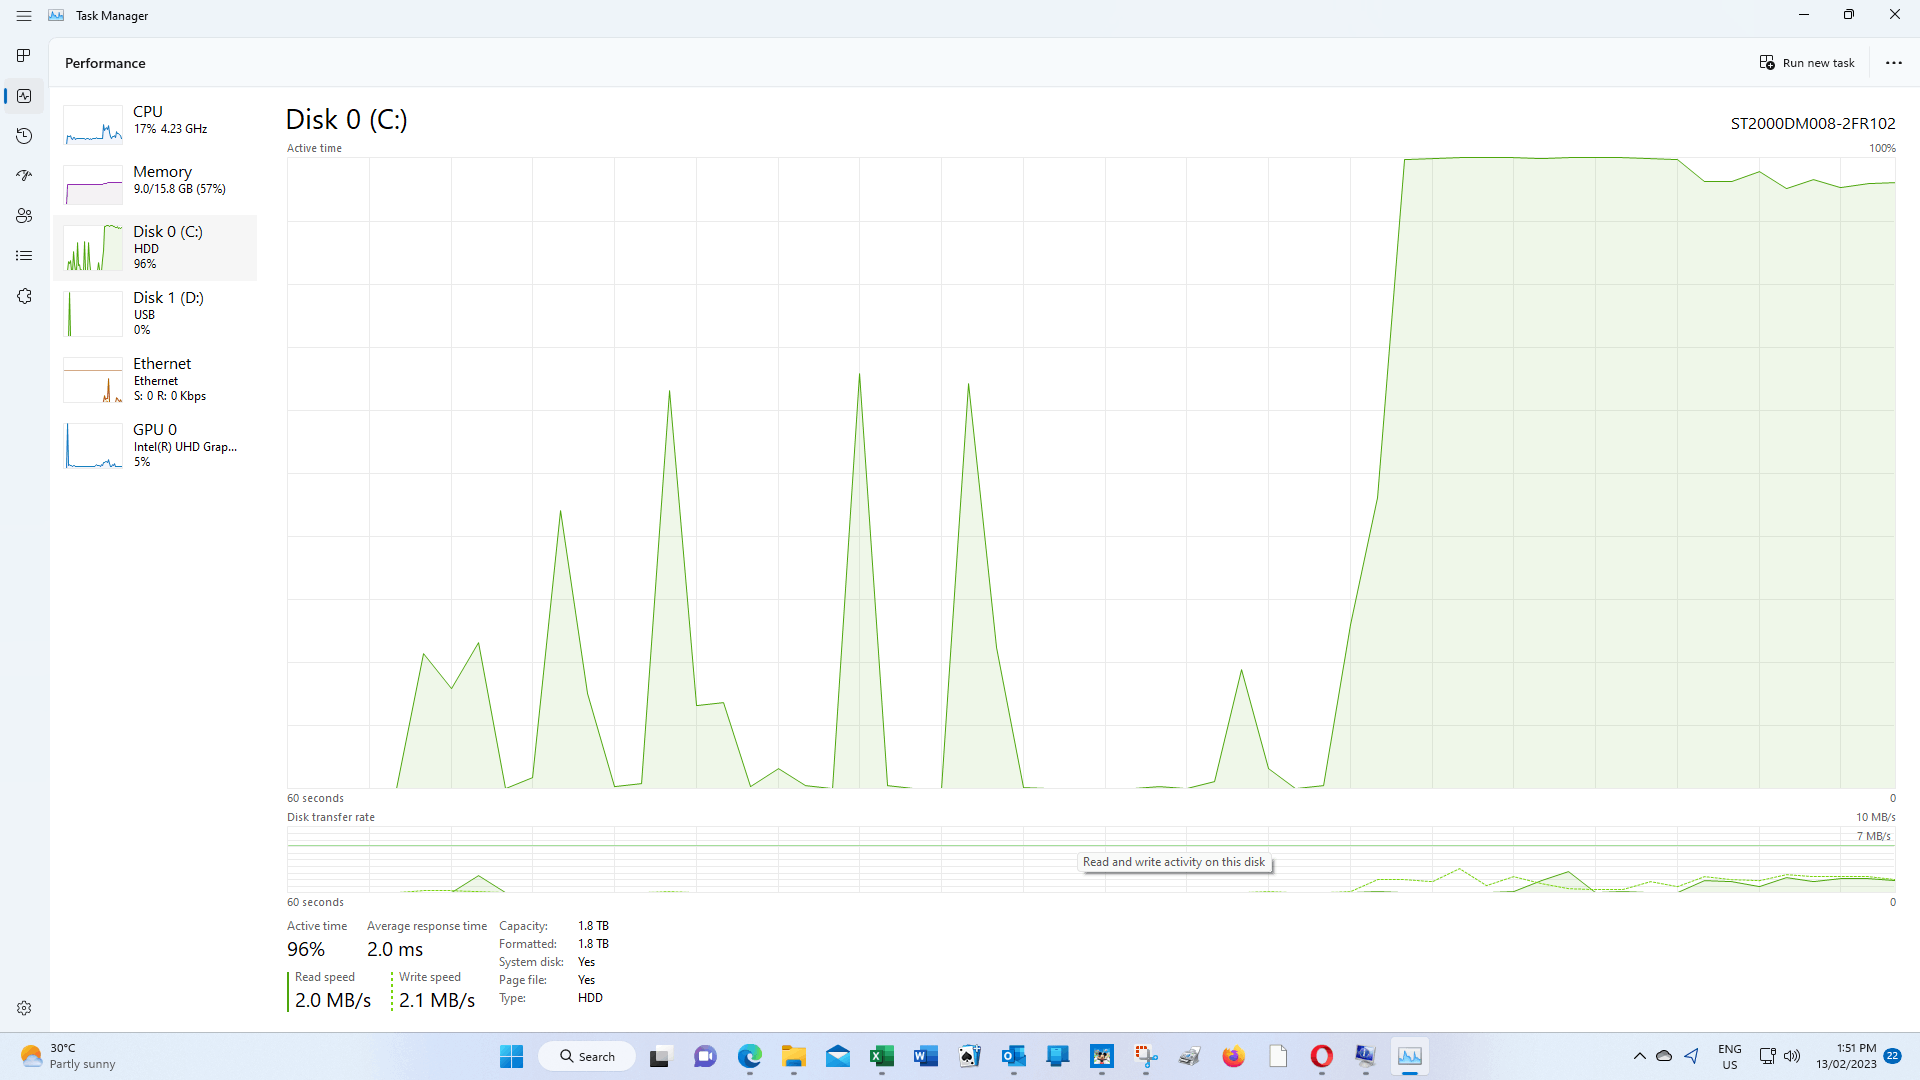The width and height of the screenshot is (1920, 1080).
Task: Open the Users page icon
Action: pyautogui.click(x=24, y=216)
